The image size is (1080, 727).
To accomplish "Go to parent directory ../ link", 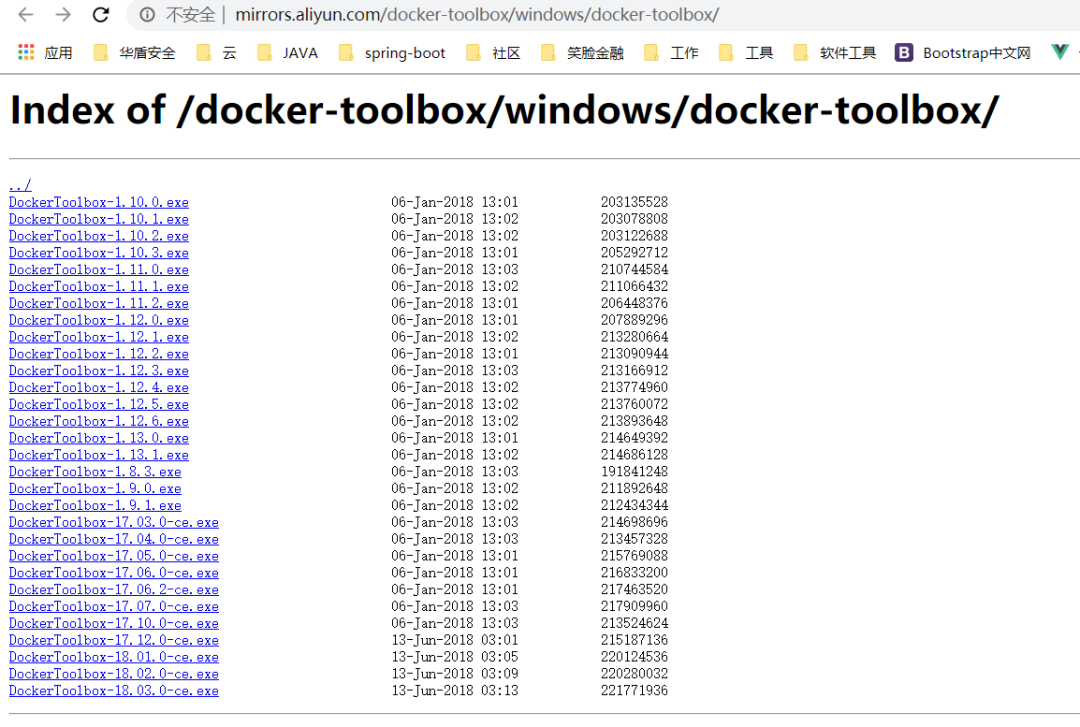I will pos(20,185).
